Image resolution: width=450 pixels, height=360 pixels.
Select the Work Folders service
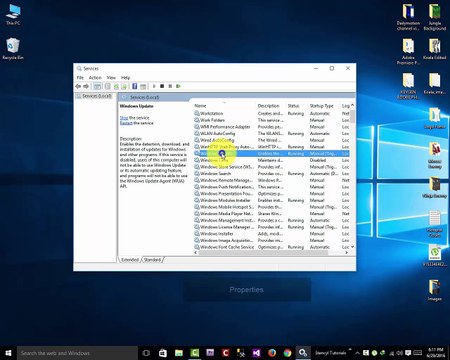tap(271, 120)
